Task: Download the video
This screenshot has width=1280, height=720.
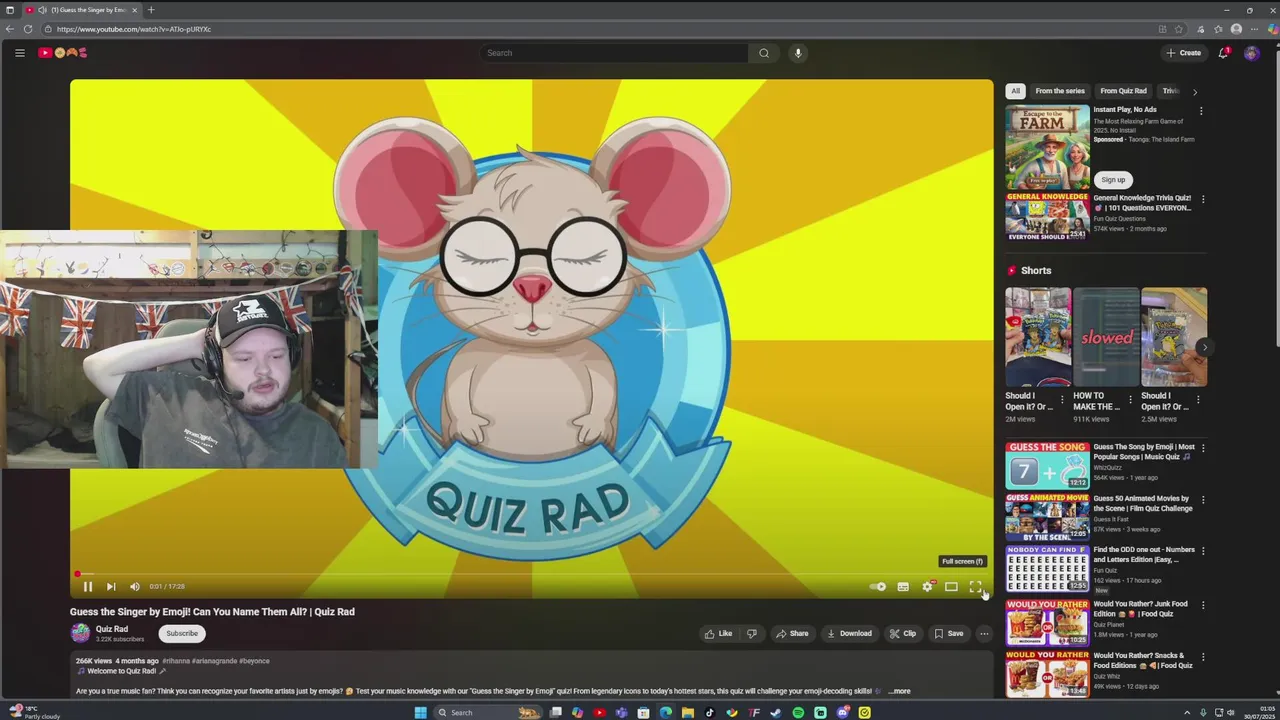Action: [x=849, y=633]
